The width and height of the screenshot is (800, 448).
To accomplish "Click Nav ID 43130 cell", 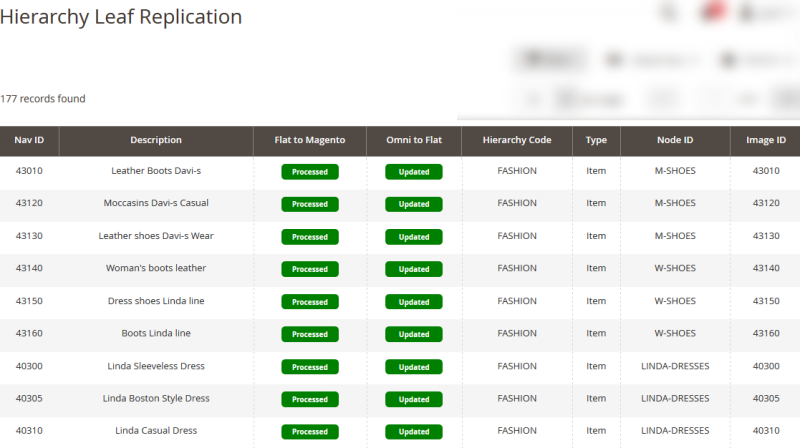I will point(29,236).
